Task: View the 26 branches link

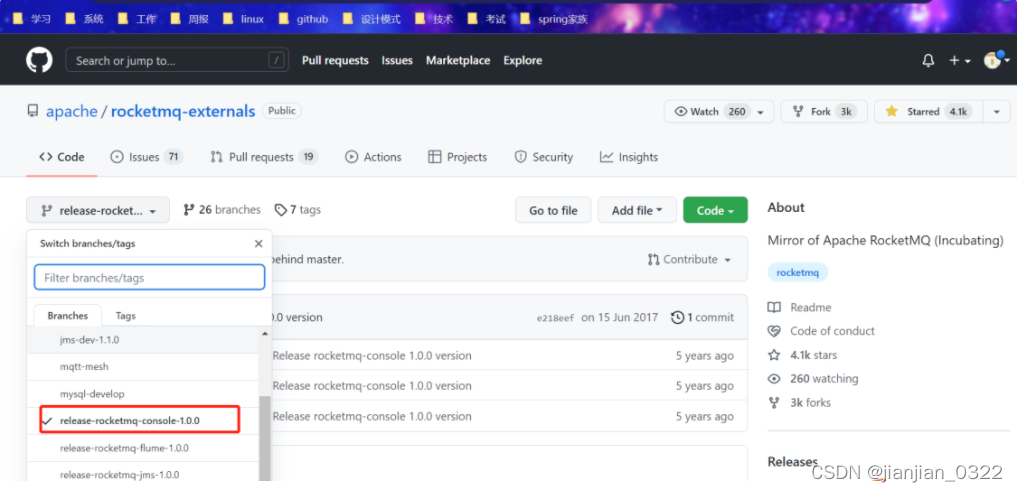Action: [222, 210]
